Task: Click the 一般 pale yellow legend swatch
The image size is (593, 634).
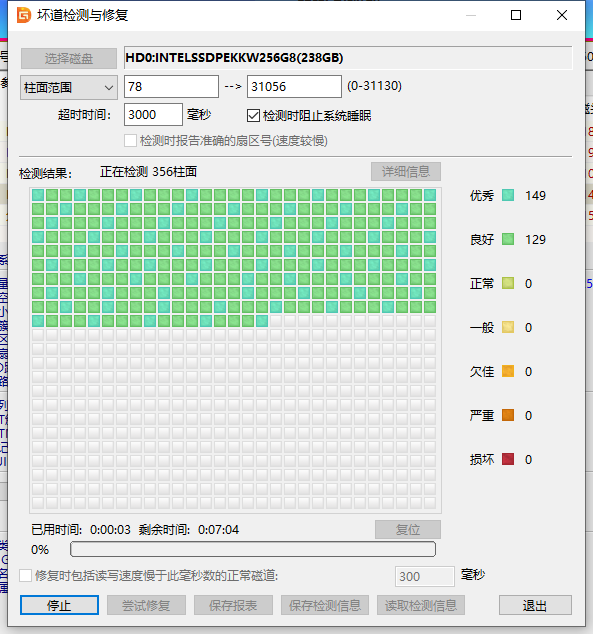Action: 508,327
